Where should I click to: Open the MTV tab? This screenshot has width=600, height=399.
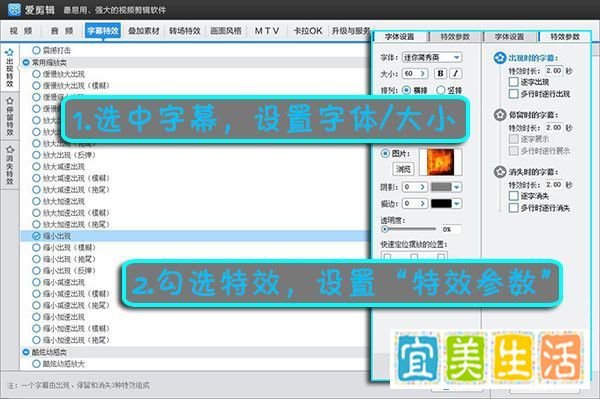point(267,31)
